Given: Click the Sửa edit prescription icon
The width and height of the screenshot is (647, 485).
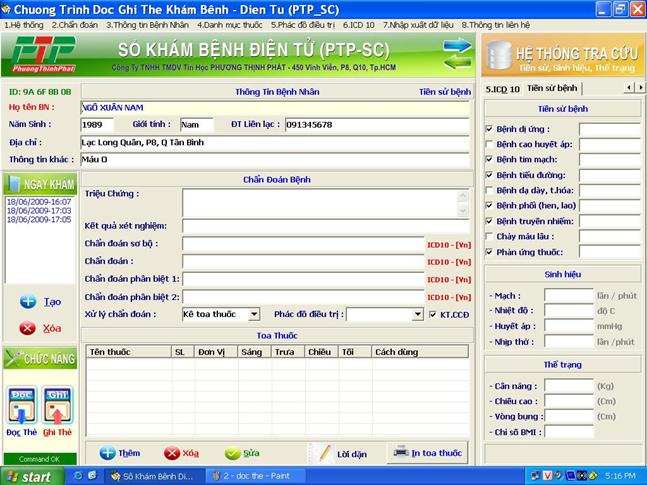Looking at the screenshot, I should [233, 453].
